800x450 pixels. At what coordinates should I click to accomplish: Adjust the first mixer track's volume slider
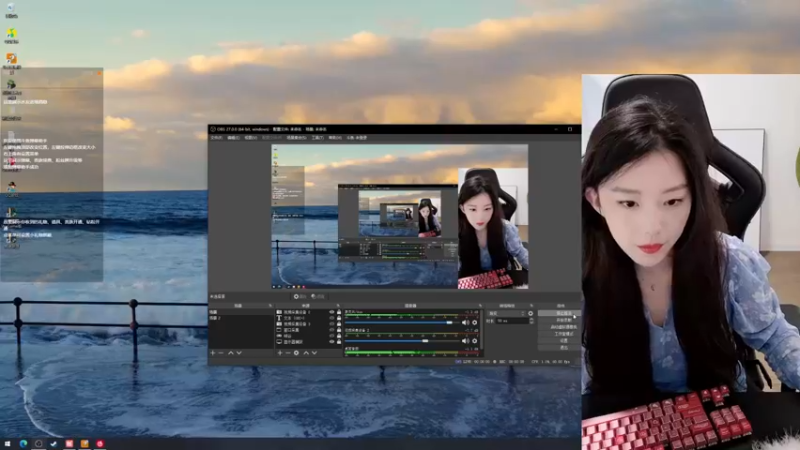point(402,322)
